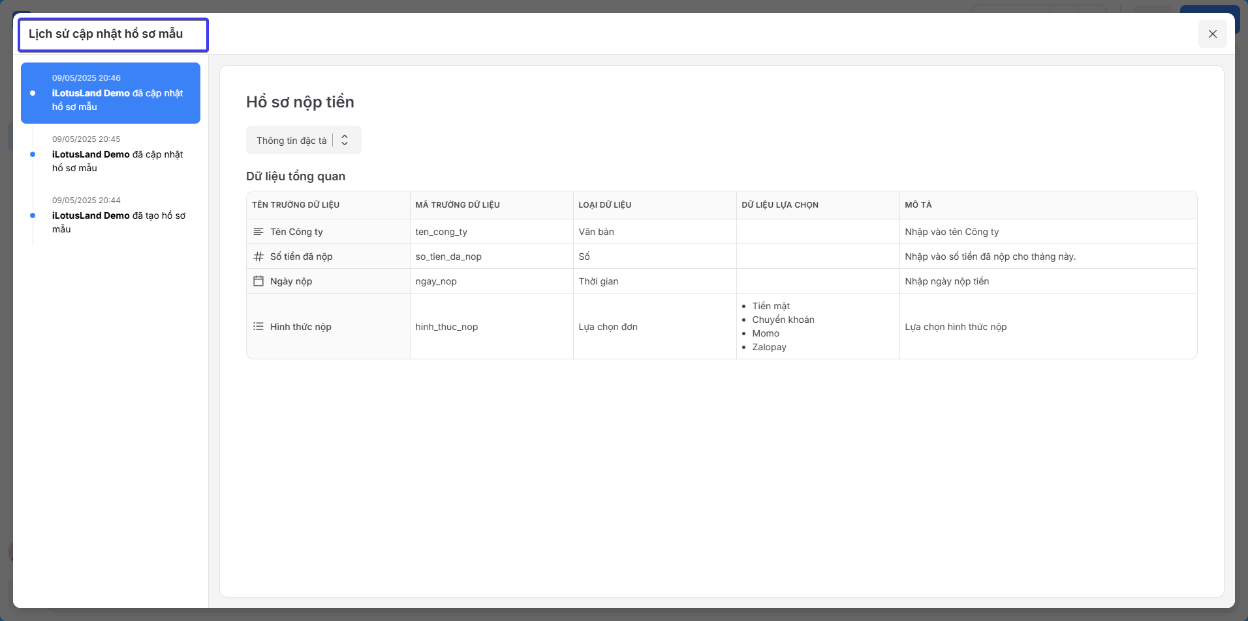This screenshot has height=621, width=1248.
Task: Click the up-down chevron in dropdown
Action: [345, 141]
